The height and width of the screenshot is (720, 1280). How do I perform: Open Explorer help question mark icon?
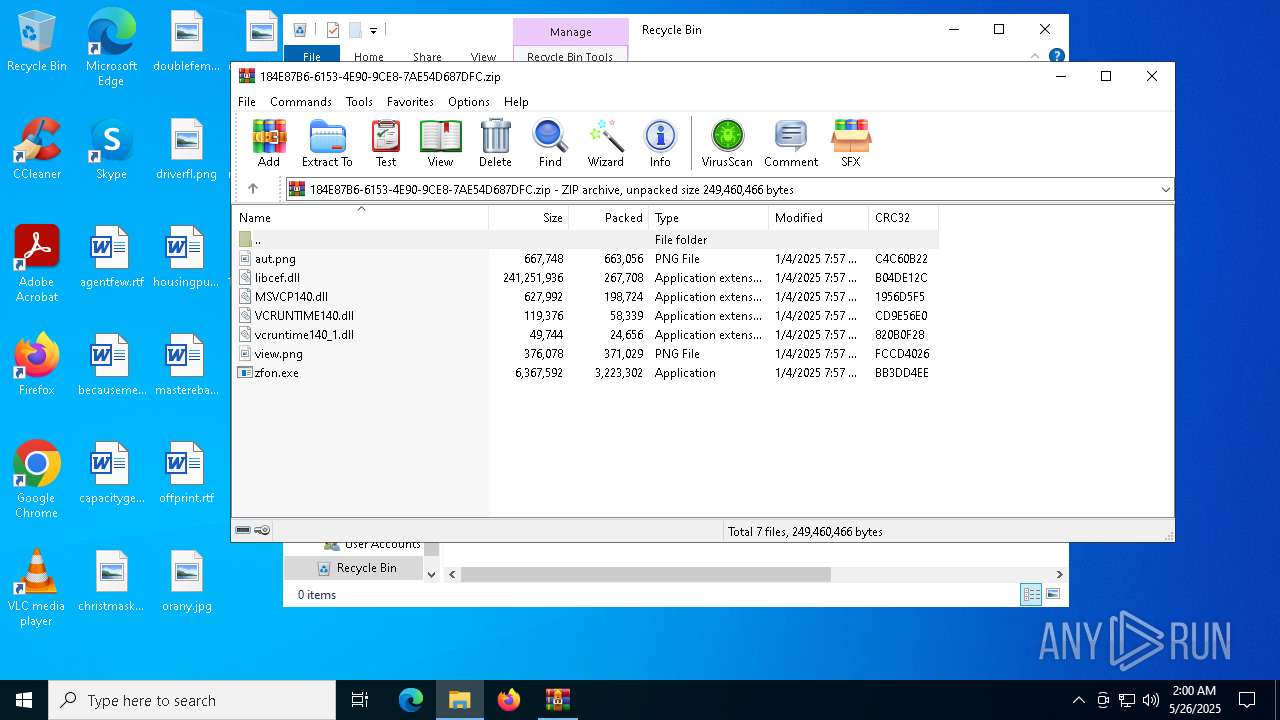pyautogui.click(x=1057, y=56)
